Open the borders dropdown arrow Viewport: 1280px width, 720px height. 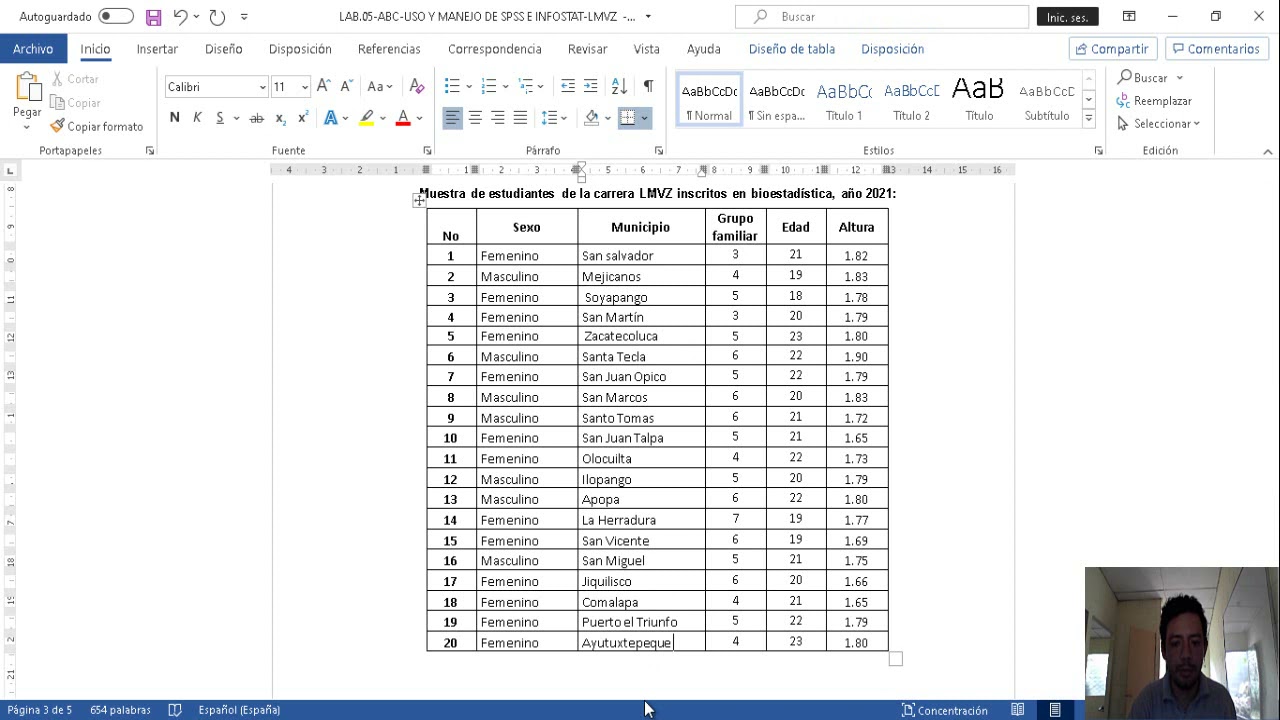[x=644, y=118]
